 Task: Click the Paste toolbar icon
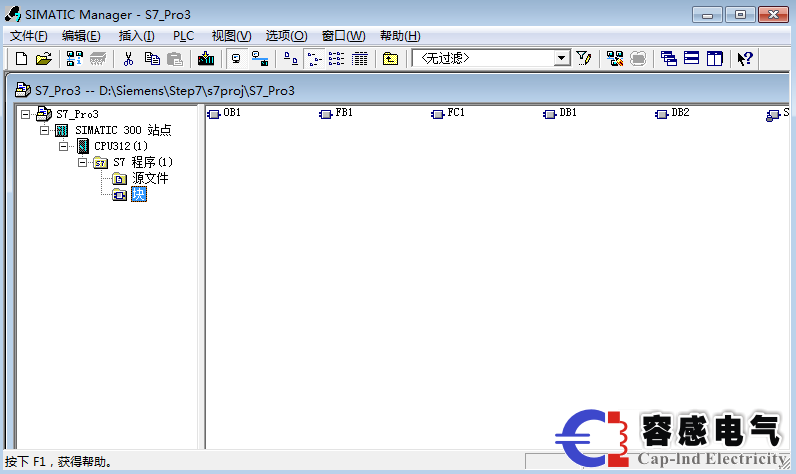(175, 59)
